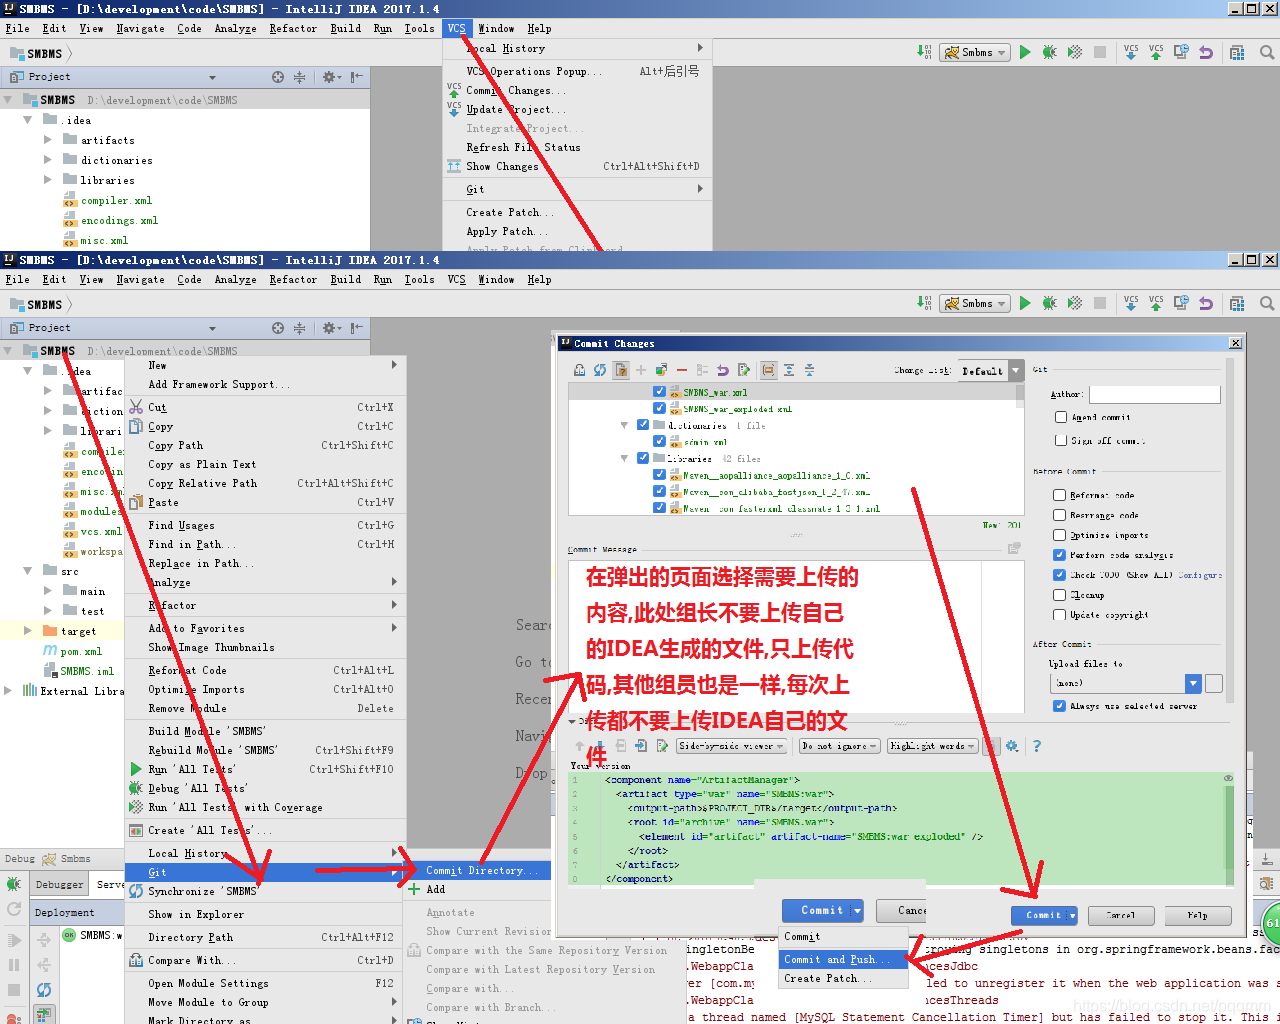The height and width of the screenshot is (1024, 1280).
Task: Click green Run icon in lower window toolbar
Action: (1025, 303)
